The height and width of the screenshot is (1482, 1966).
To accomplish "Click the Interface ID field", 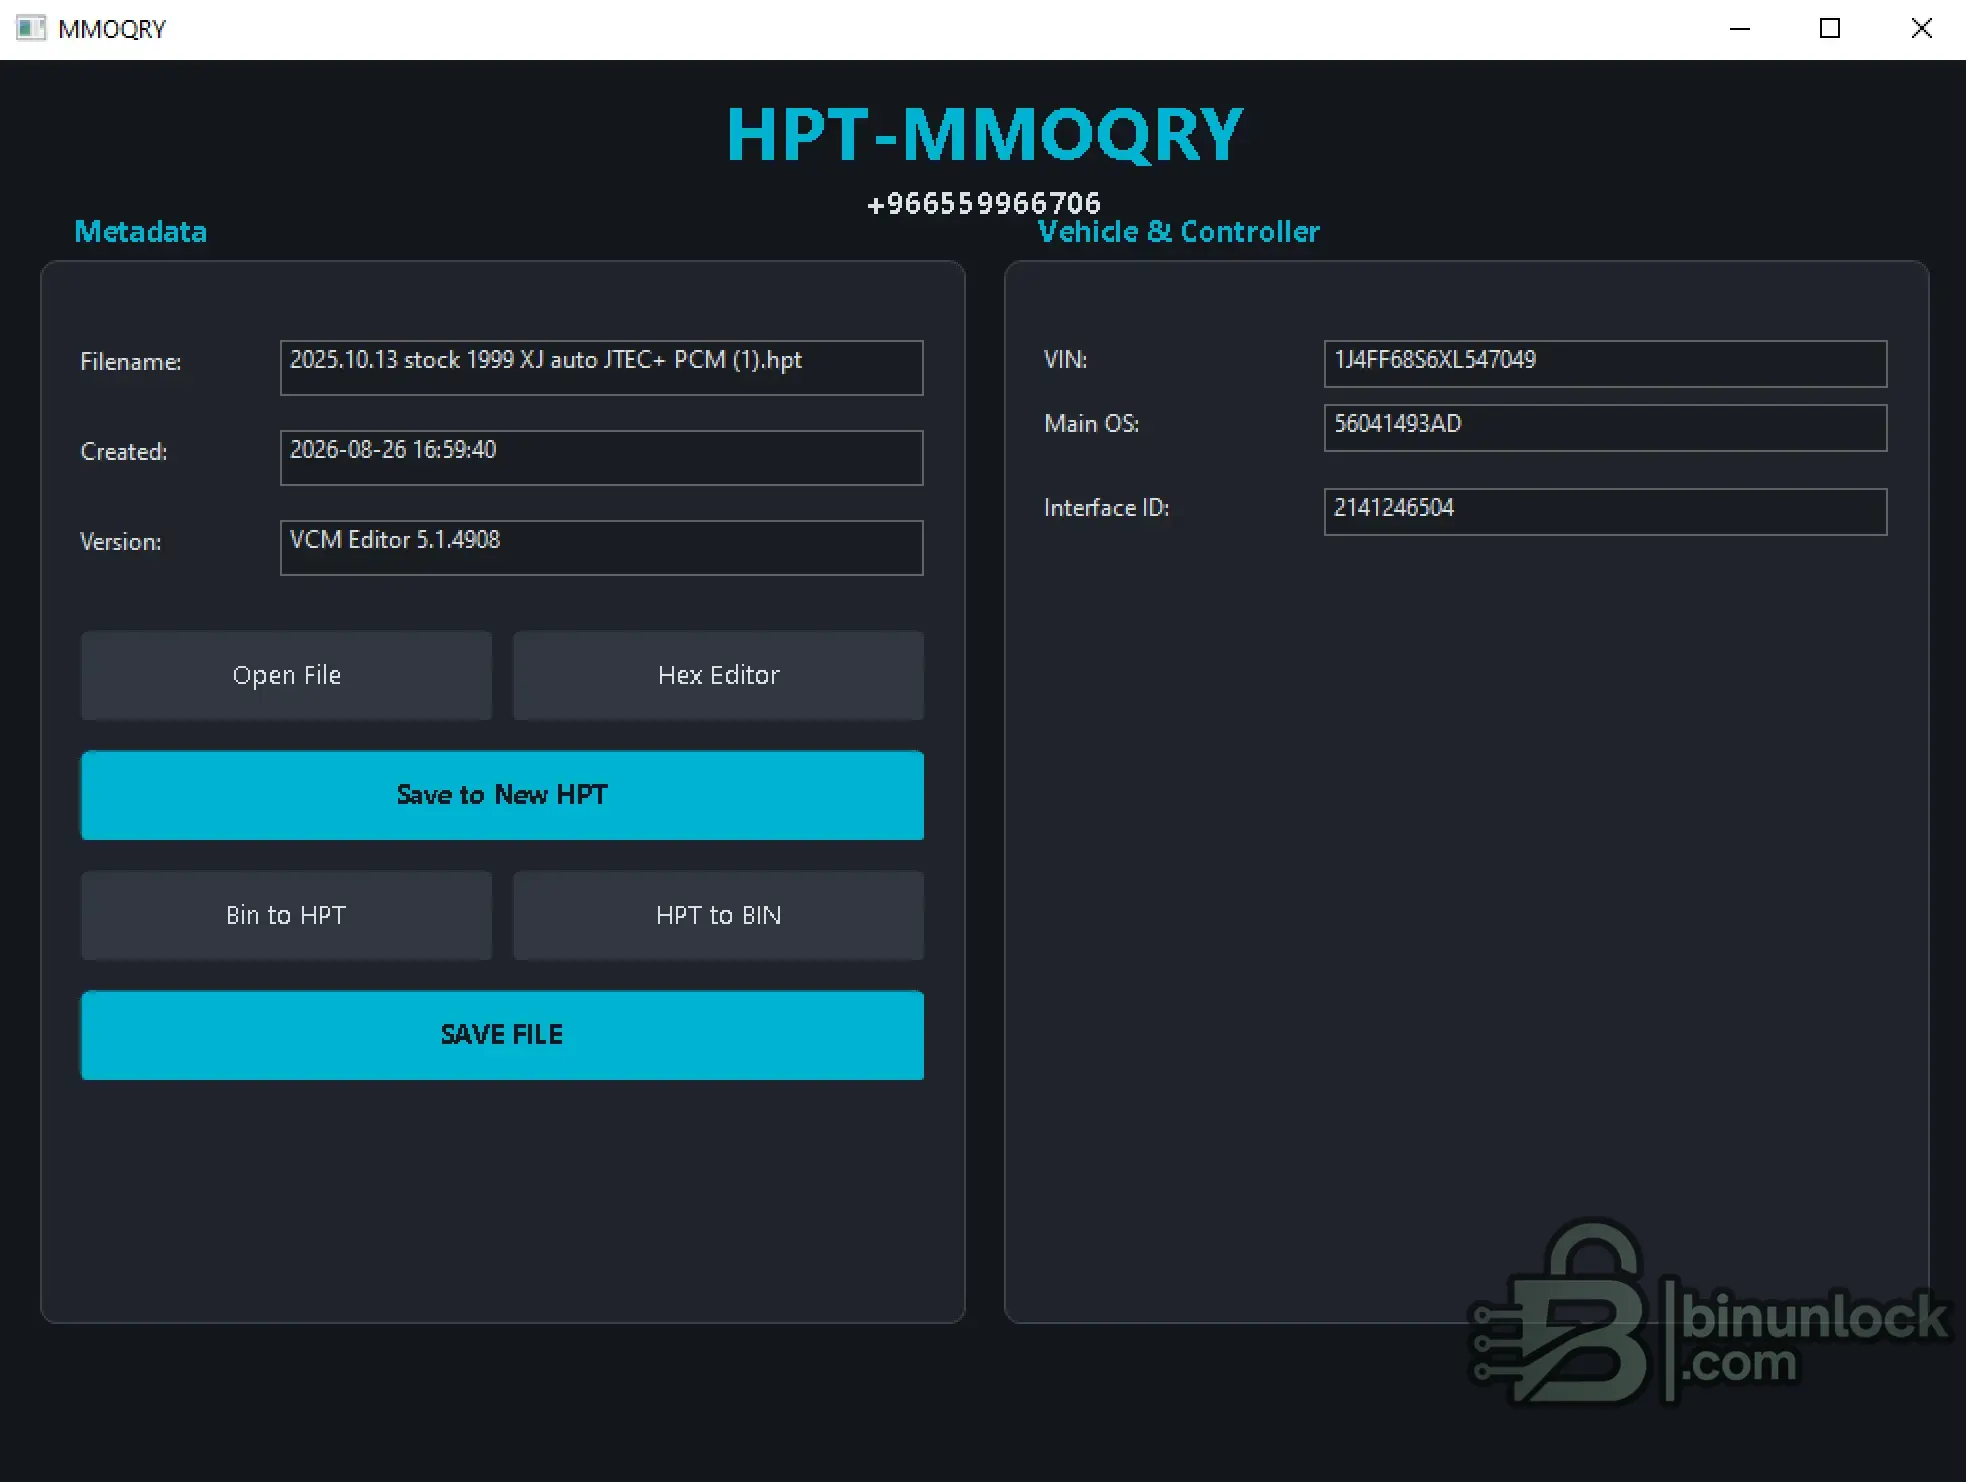I will pos(1605,512).
